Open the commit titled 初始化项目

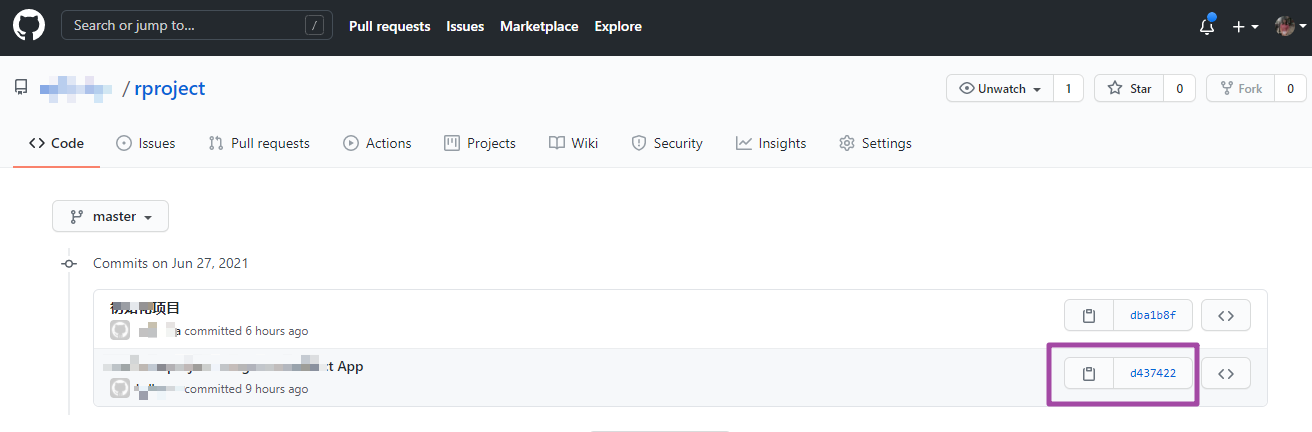click(x=145, y=308)
